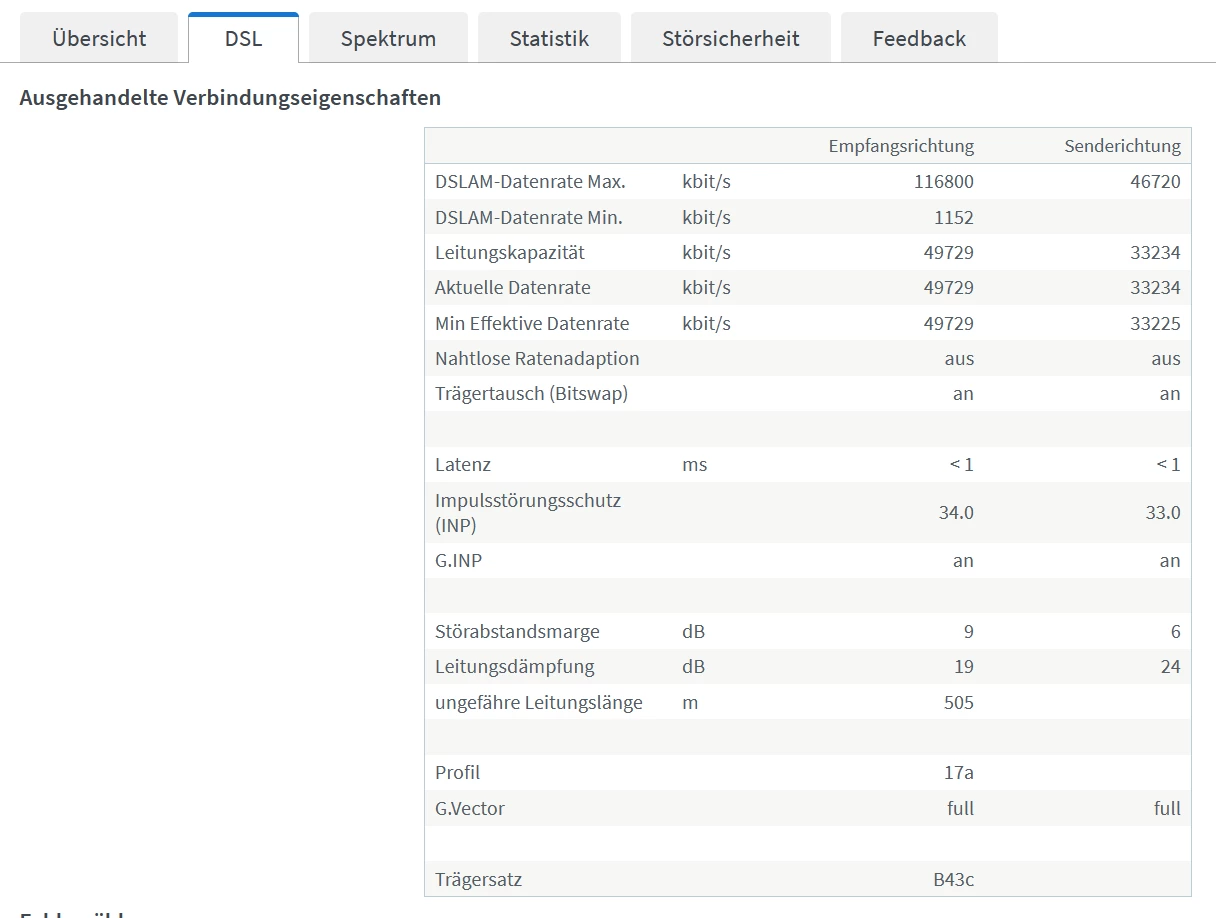The width and height of the screenshot is (1216, 918).
Task: Open the Spektrum tab
Action: 388,39
